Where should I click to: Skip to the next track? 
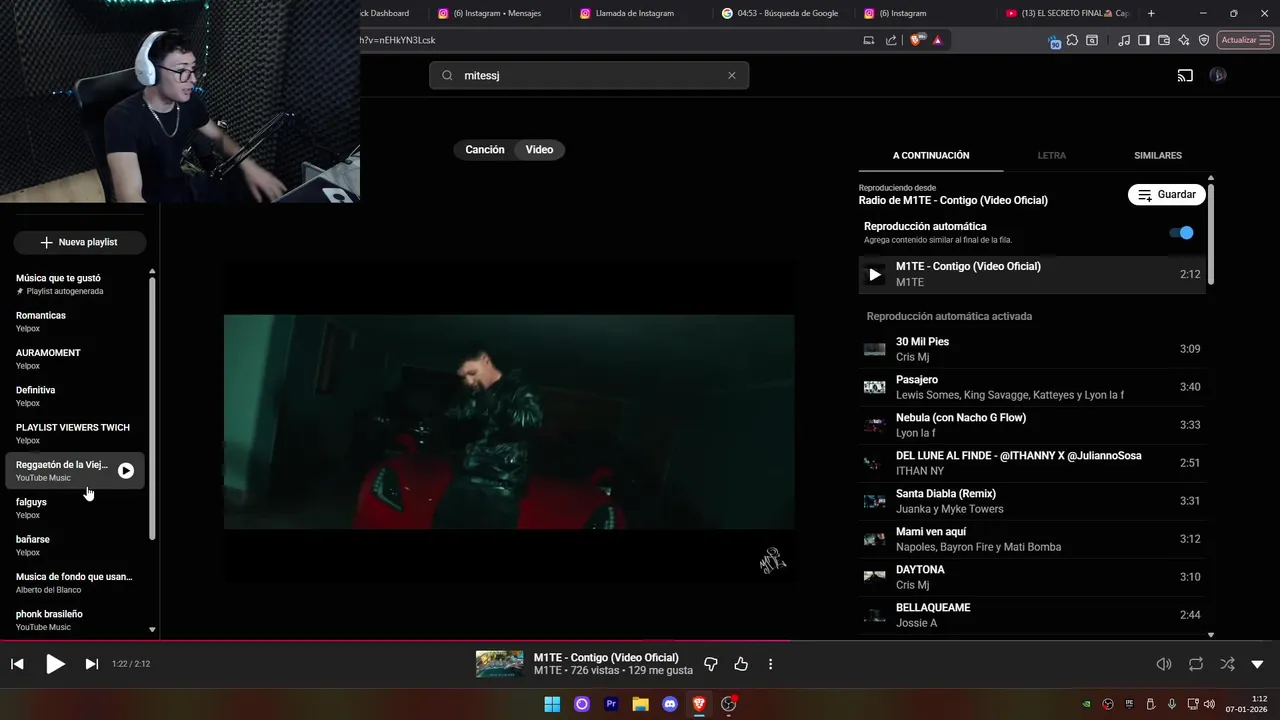tap(92, 664)
